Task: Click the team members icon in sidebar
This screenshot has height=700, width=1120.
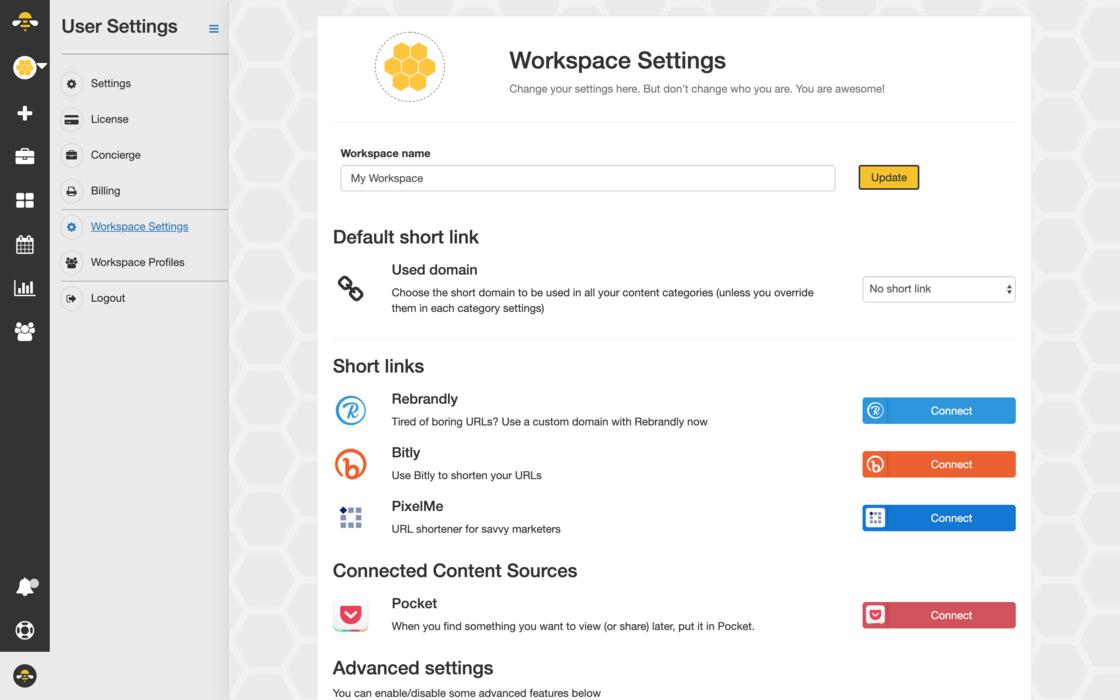Action: coord(25,331)
